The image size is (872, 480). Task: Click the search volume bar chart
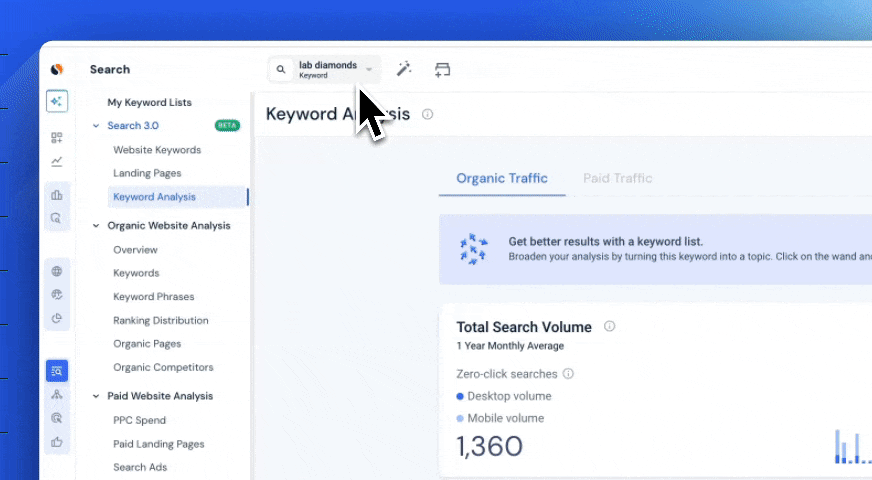[850, 446]
